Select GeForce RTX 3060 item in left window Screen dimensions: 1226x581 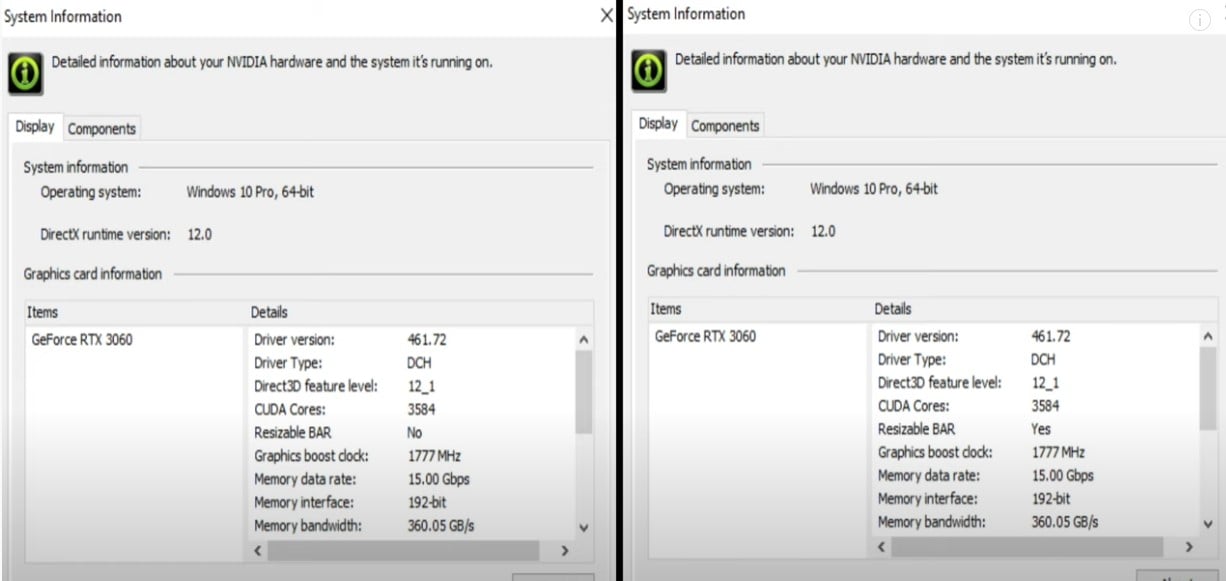coord(82,340)
